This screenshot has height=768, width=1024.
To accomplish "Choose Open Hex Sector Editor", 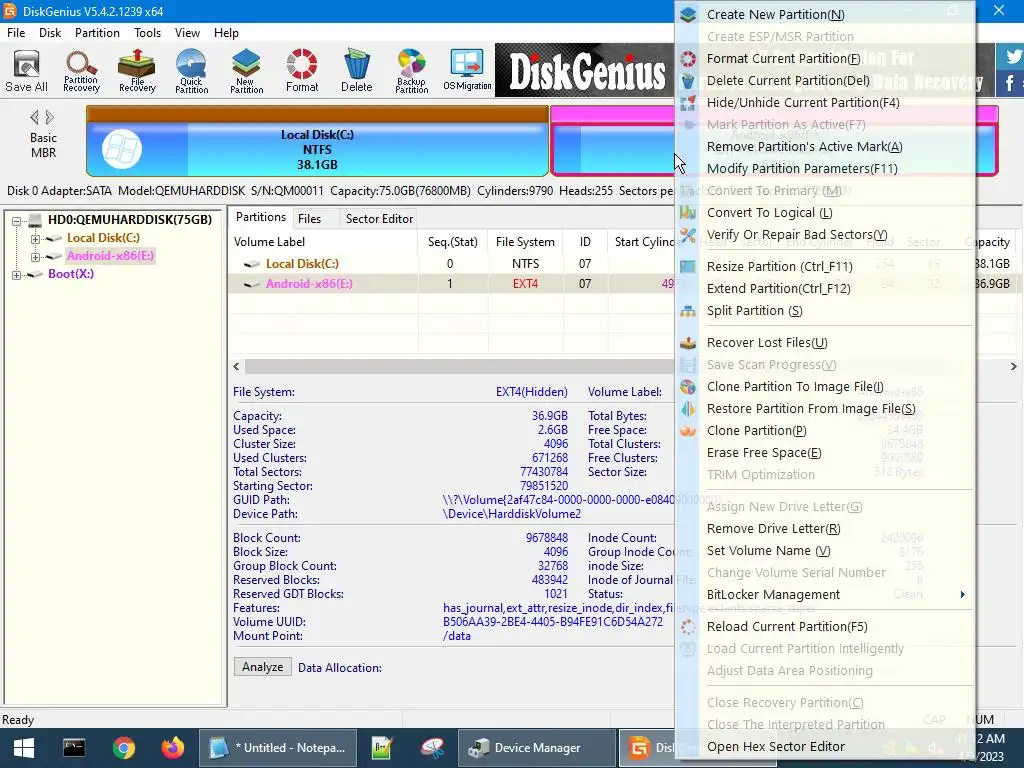I will [776, 746].
